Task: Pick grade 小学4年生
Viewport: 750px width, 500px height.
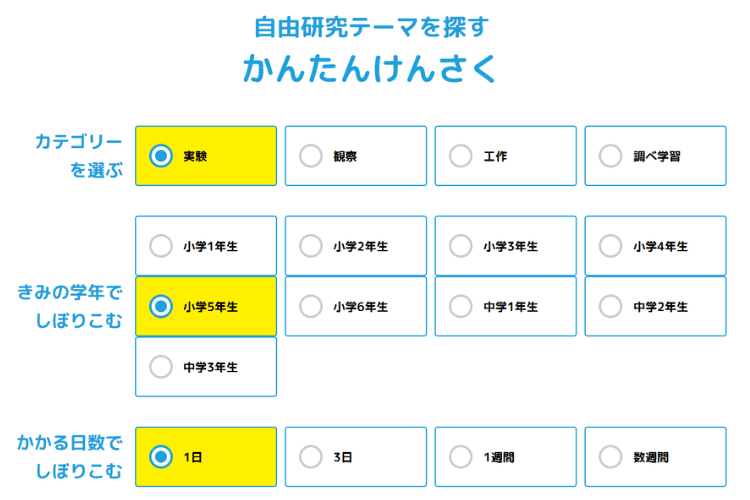Action: pos(610,246)
